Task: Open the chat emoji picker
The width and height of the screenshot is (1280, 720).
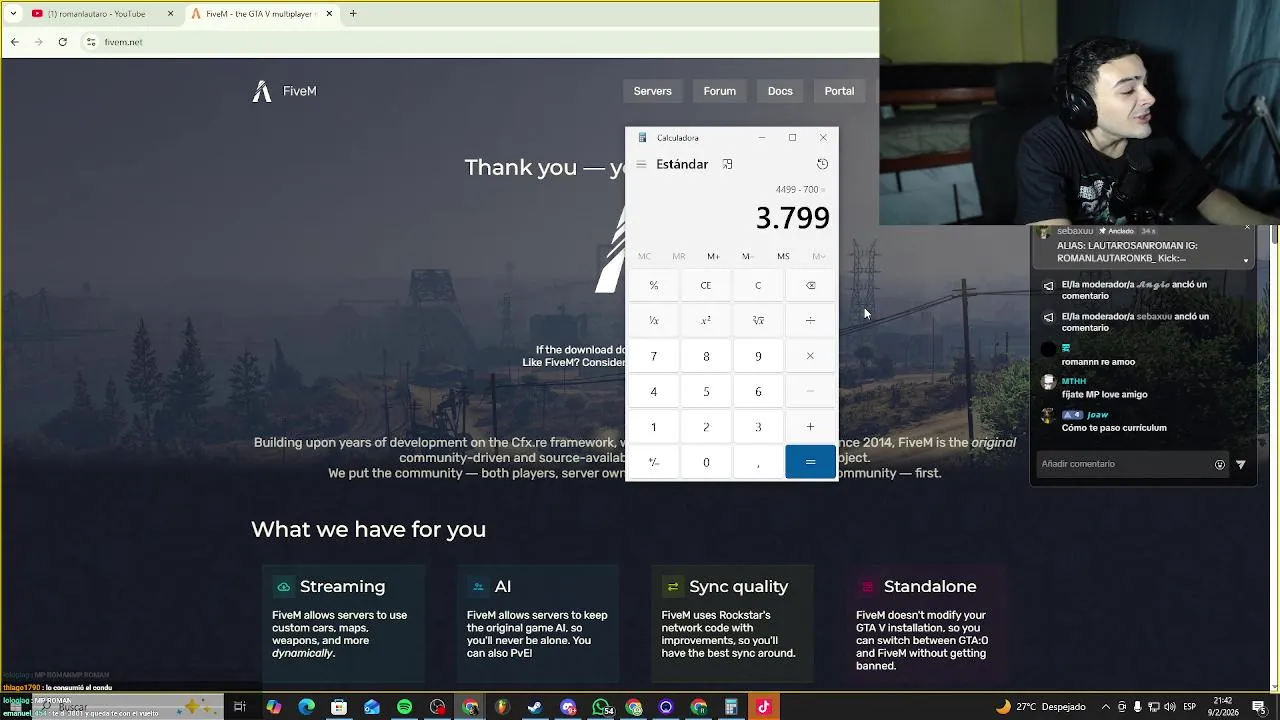Action: pyautogui.click(x=1219, y=464)
